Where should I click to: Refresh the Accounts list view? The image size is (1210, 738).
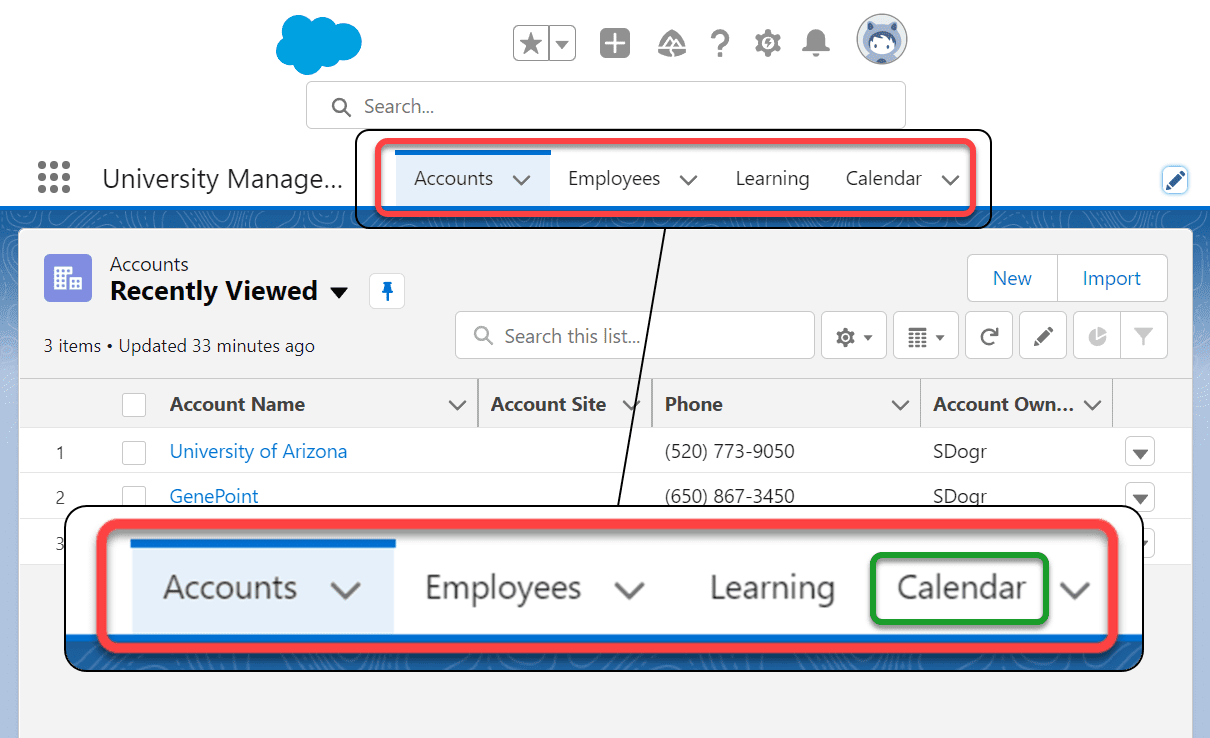point(988,335)
